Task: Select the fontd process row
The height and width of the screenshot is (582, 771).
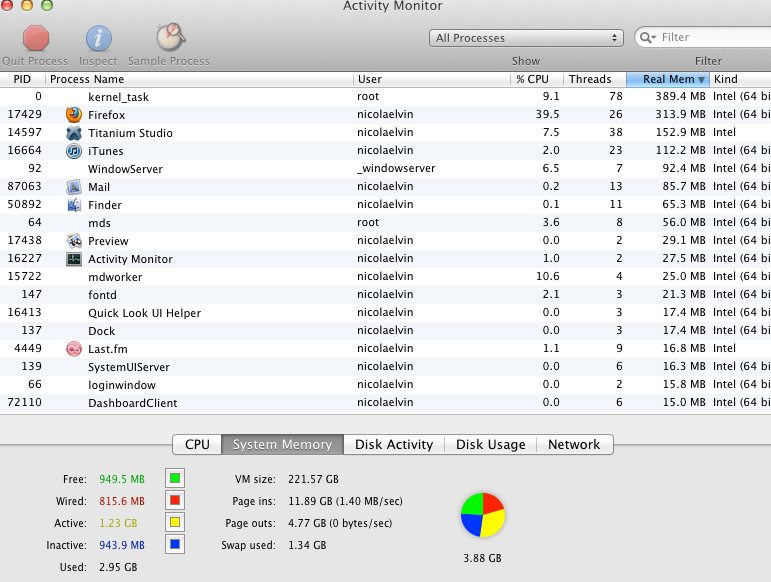Action: [x=386, y=295]
